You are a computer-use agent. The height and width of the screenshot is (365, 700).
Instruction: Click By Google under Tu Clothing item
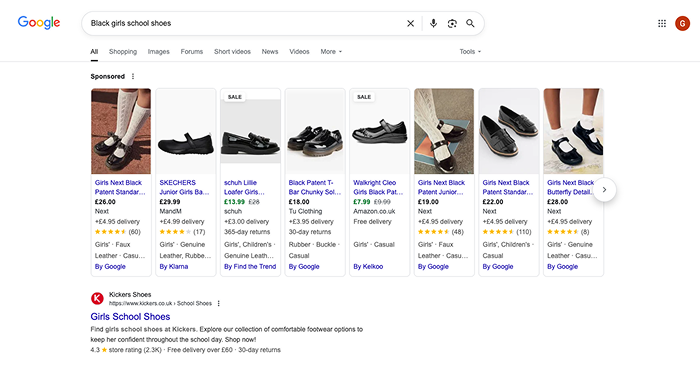point(304,266)
